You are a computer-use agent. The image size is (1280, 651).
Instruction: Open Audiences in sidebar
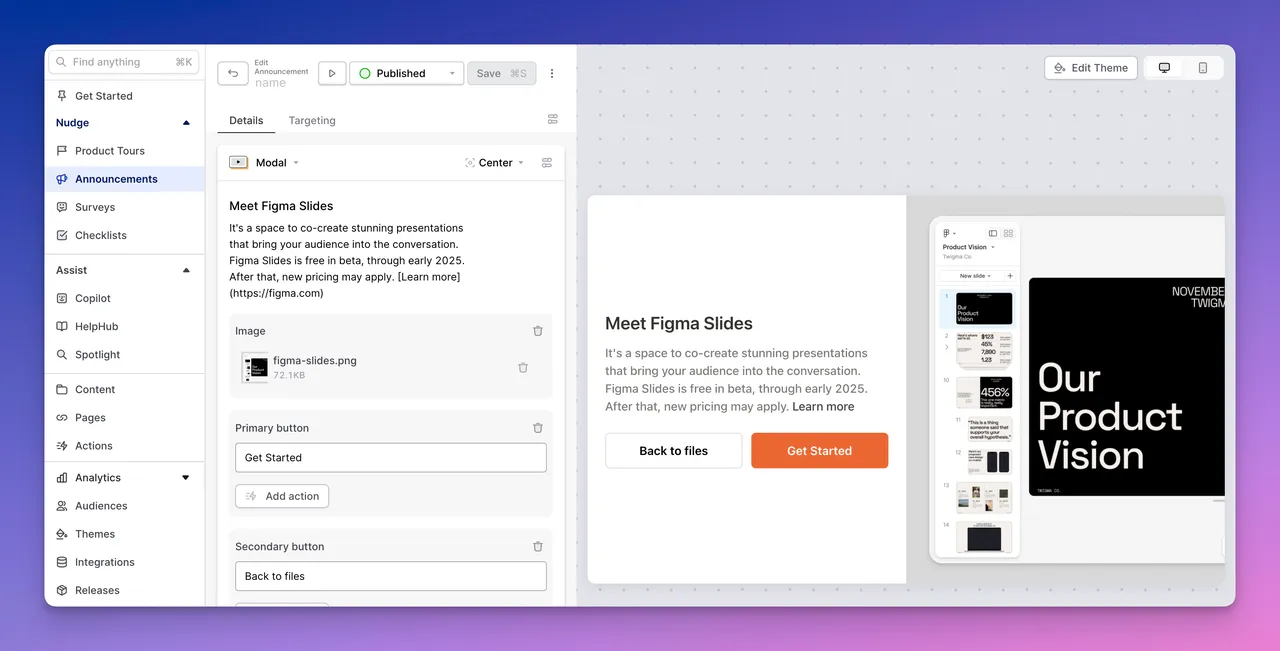(124, 506)
